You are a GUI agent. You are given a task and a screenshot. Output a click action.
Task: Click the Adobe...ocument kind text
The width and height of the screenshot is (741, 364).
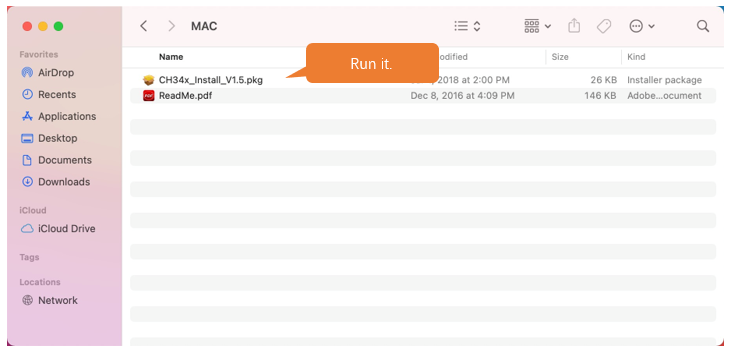click(664, 95)
